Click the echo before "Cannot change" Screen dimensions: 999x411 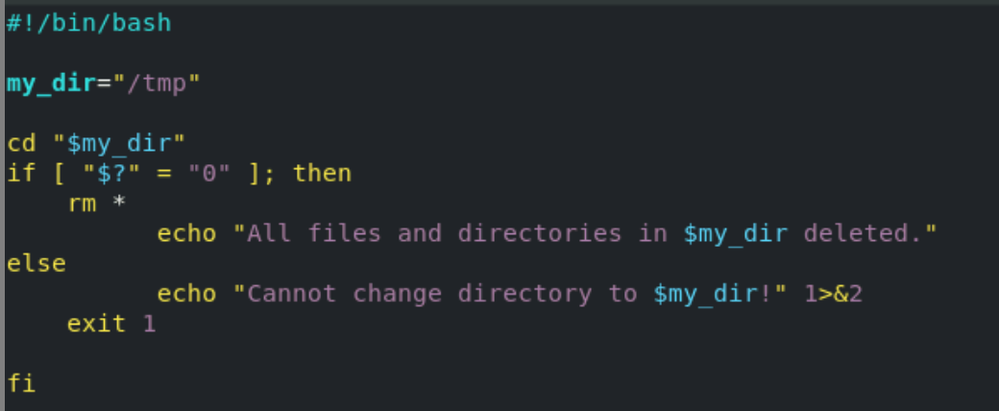pyautogui.click(x=186, y=293)
